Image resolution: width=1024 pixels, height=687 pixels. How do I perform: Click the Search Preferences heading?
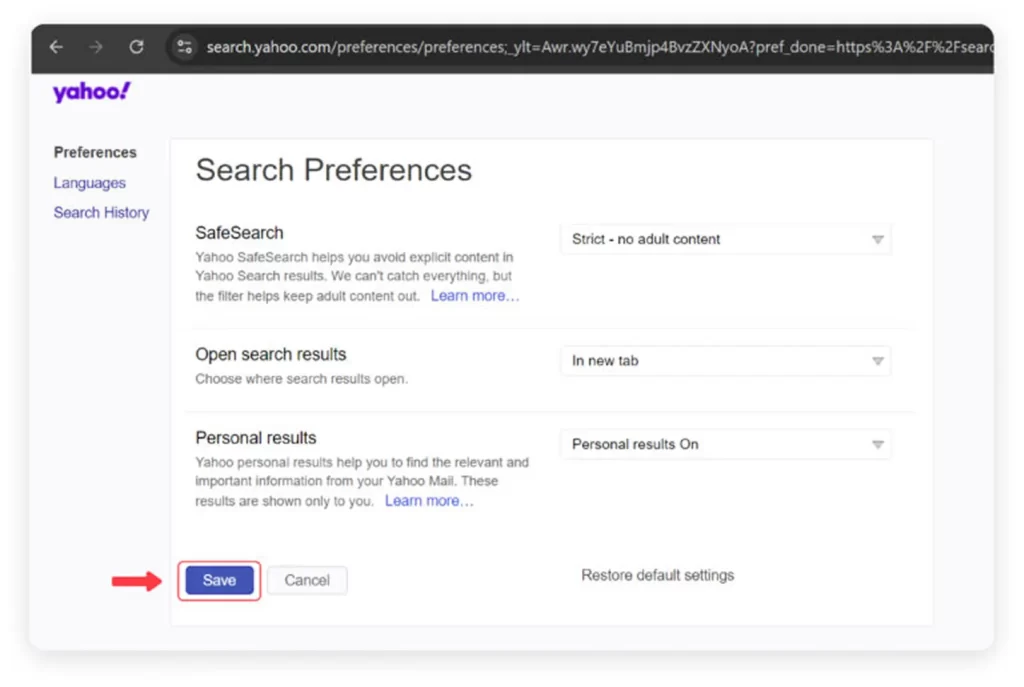[333, 170]
